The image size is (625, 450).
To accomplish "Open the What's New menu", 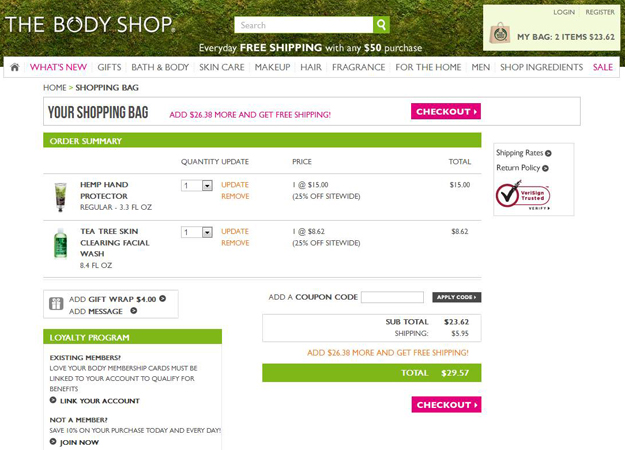I will coord(58,67).
